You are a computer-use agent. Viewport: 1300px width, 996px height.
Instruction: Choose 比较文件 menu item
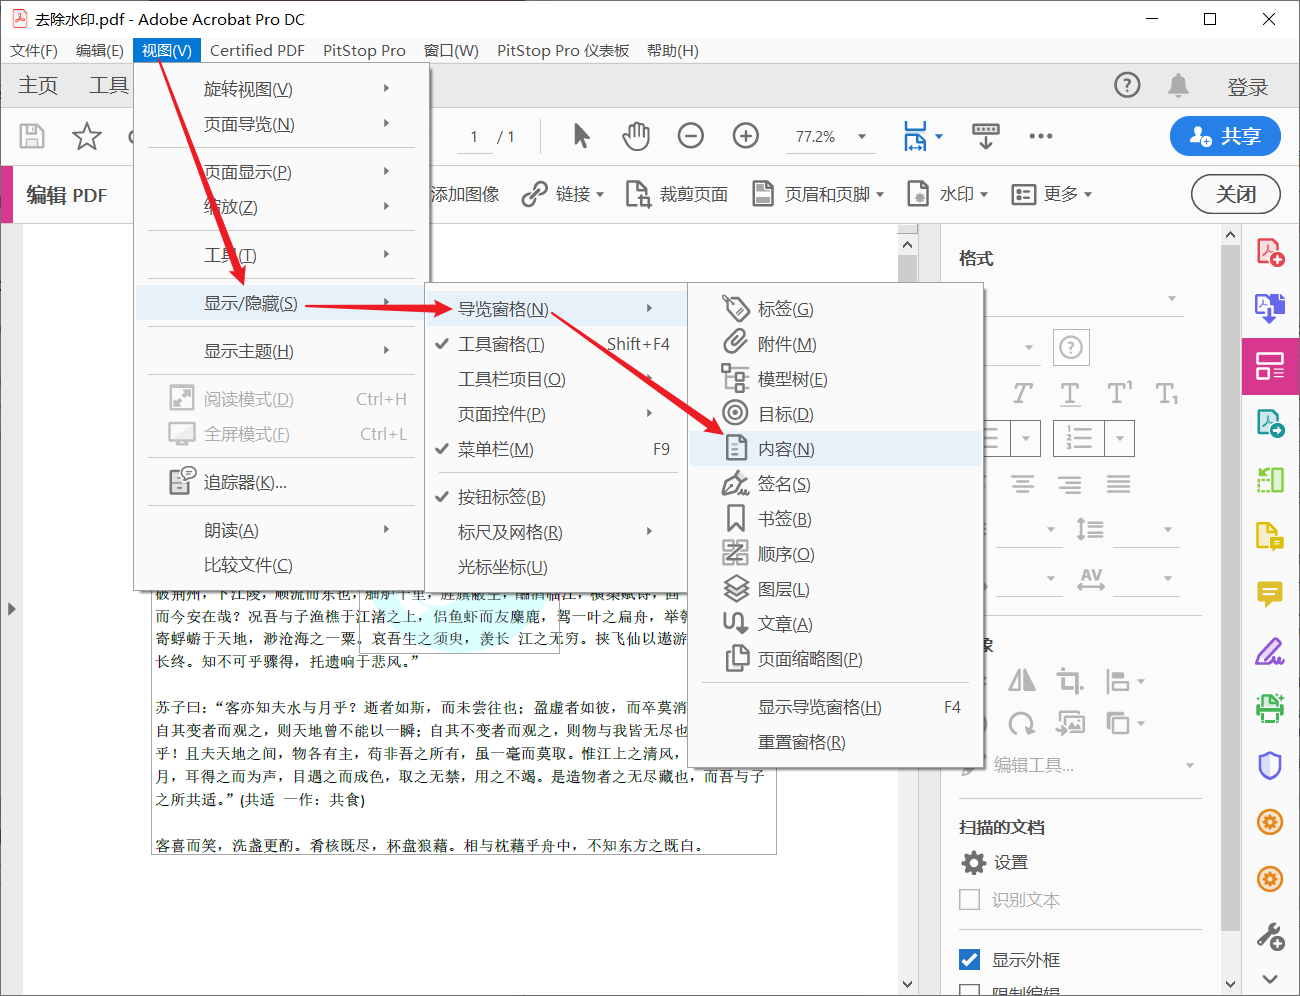pos(281,565)
